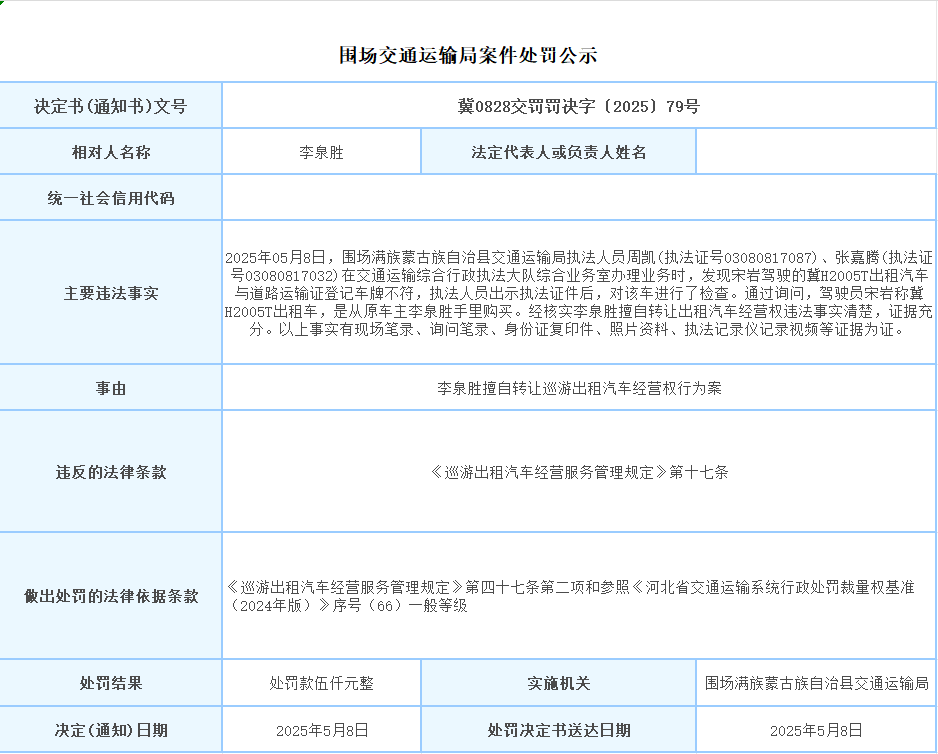Click the 统一社会信用代码 label
Image resolution: width=938 pixels, height=754 pixels.
point(111,198)
